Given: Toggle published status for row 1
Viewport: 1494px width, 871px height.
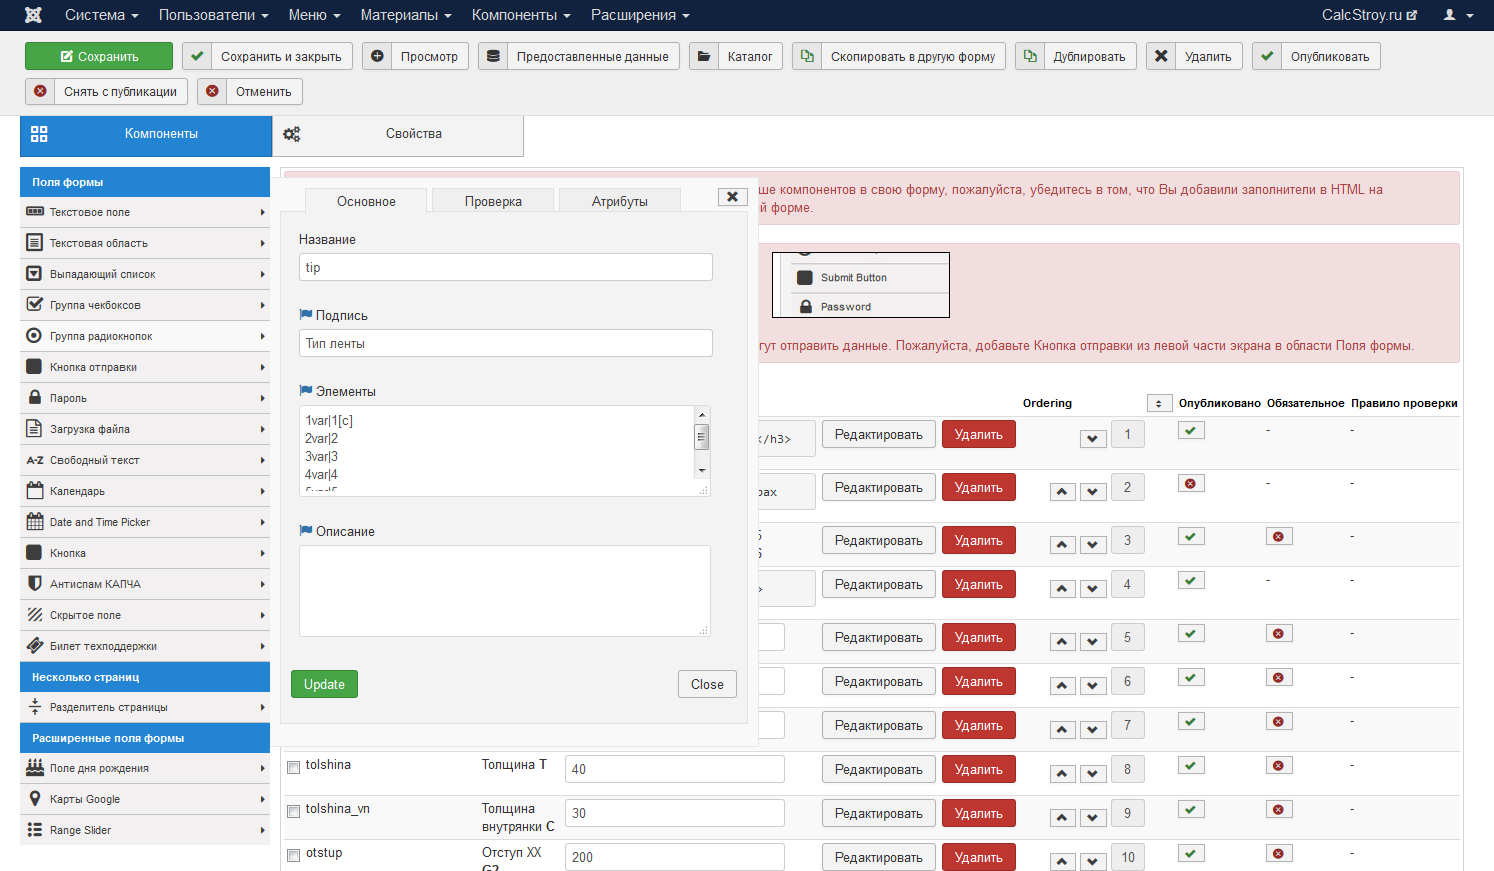Looking at the screenshot, I should 1191,431.
